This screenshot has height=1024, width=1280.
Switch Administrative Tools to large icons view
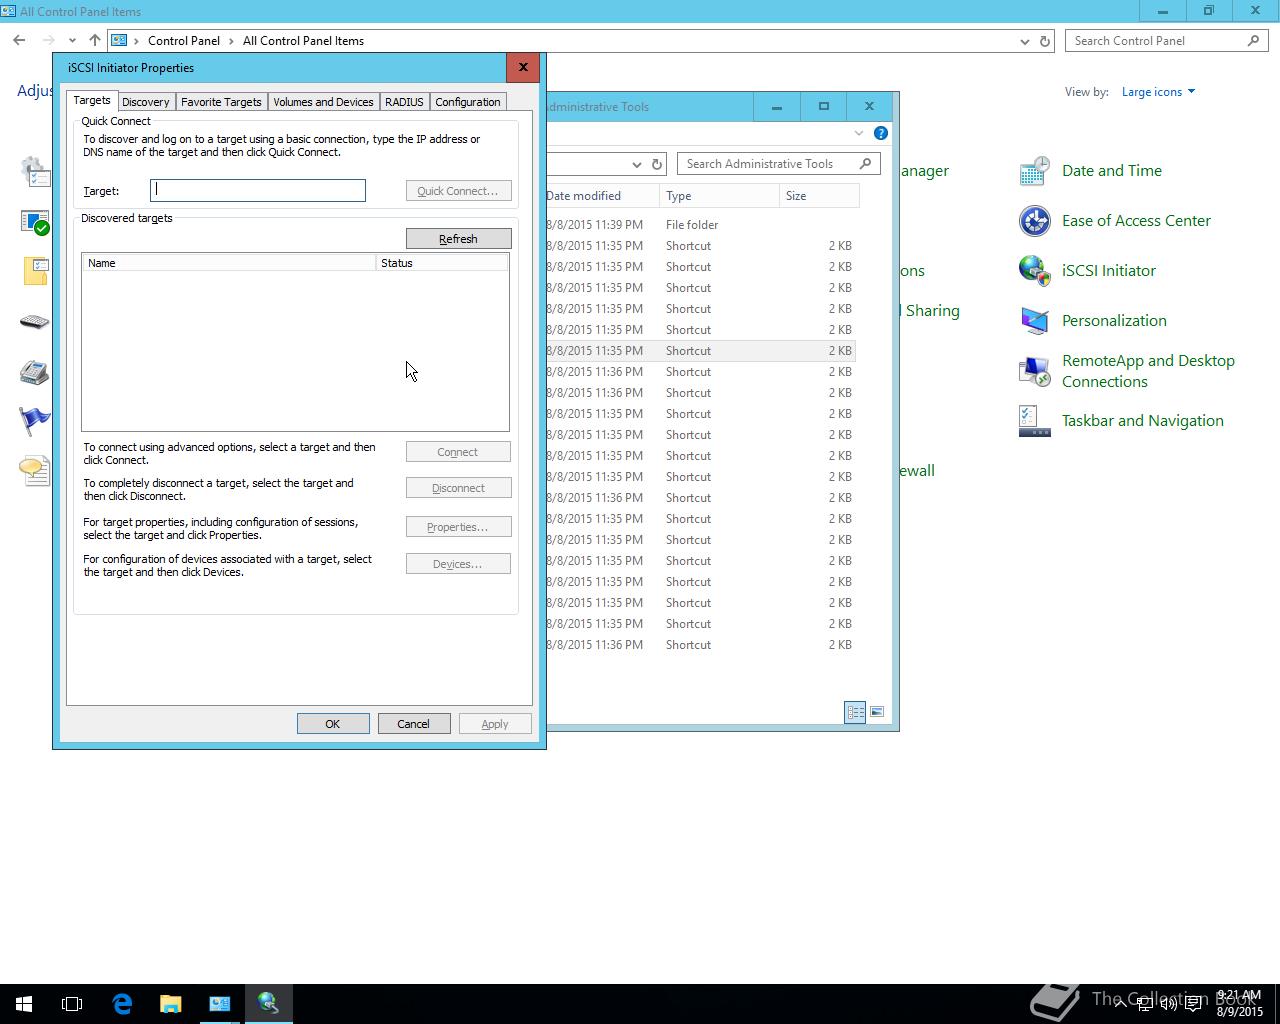pyautogui.click(x=877, y=712)
